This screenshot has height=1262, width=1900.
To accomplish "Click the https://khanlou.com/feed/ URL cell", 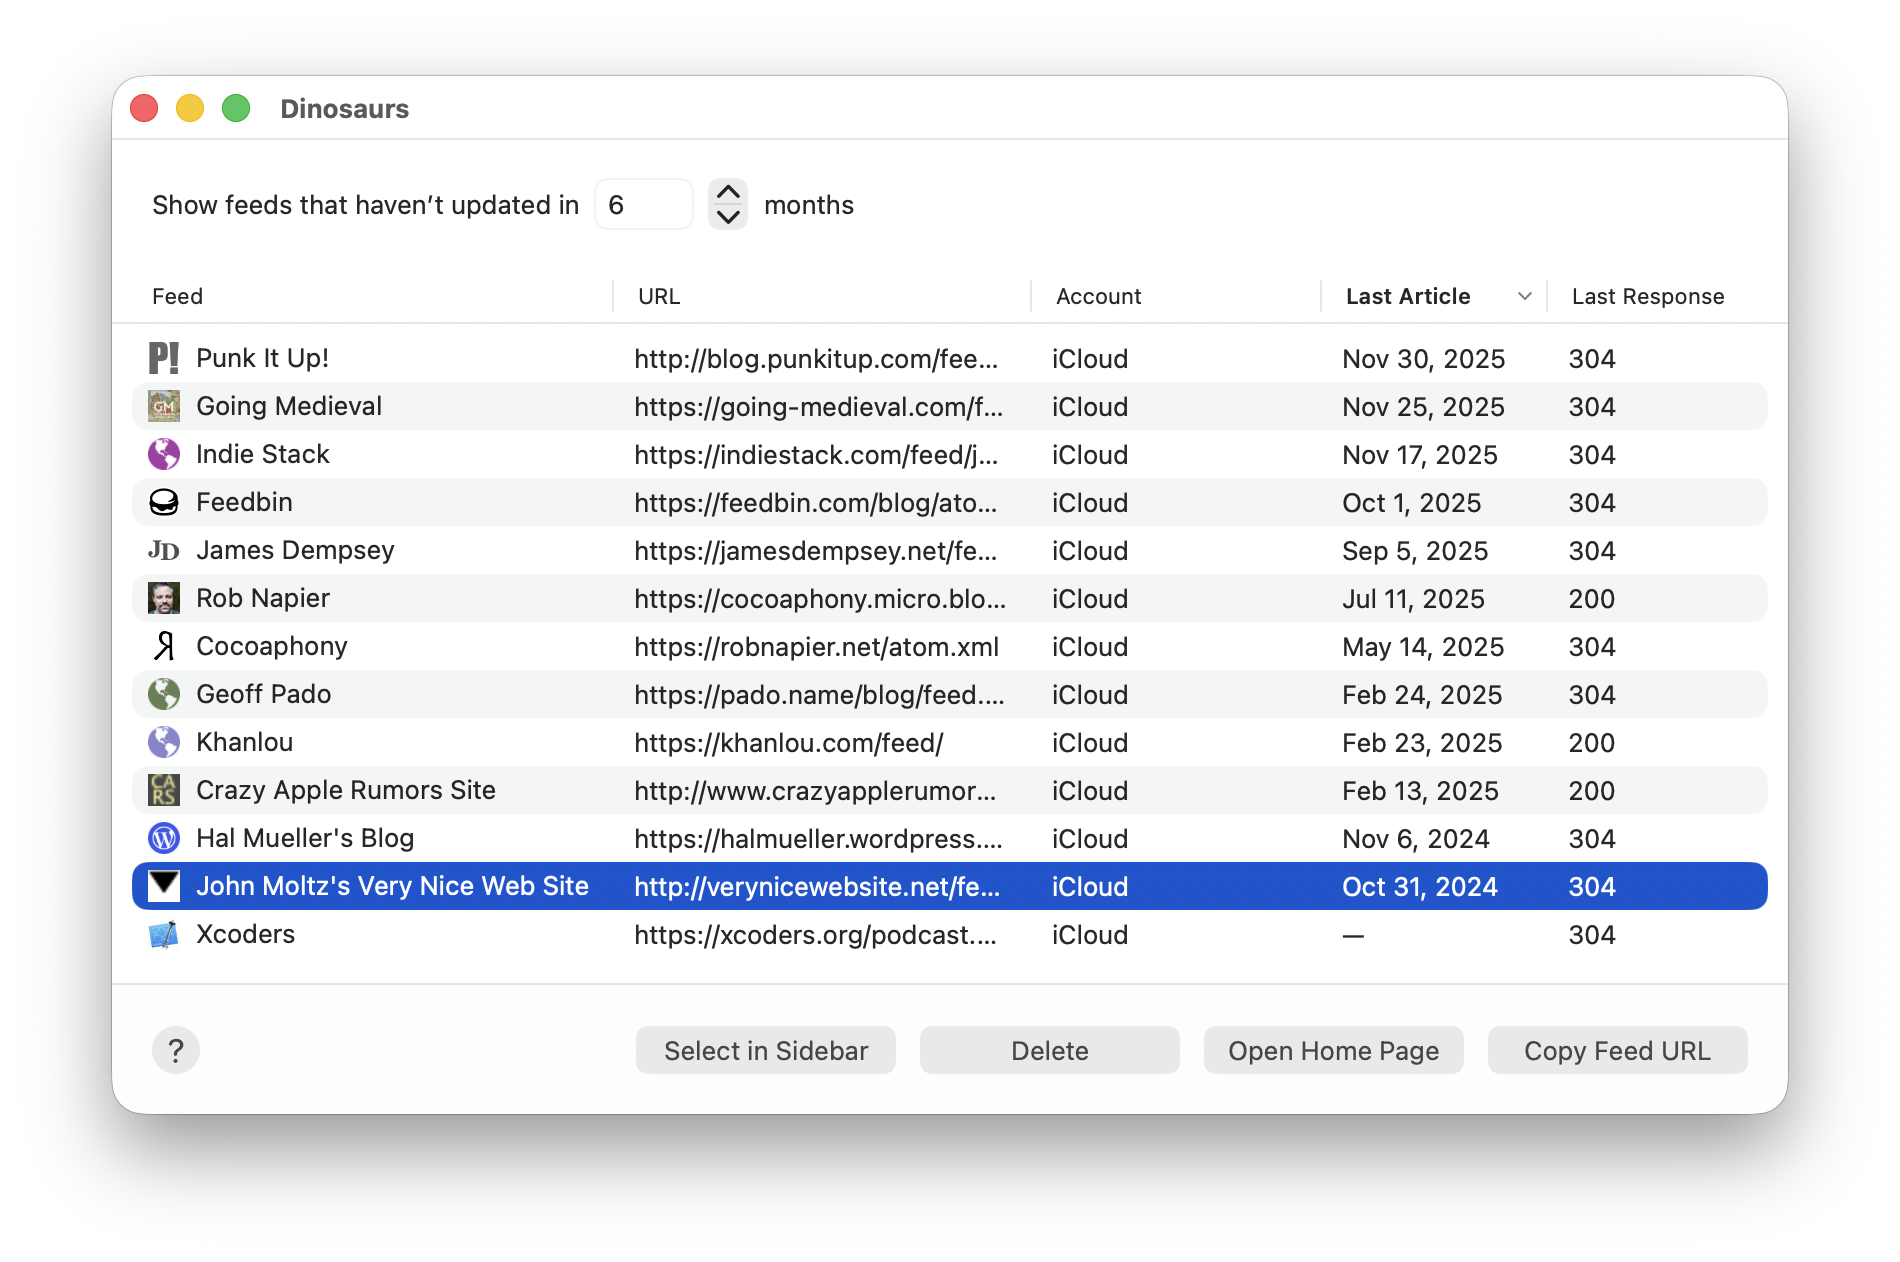I will (x=789, y=742).
